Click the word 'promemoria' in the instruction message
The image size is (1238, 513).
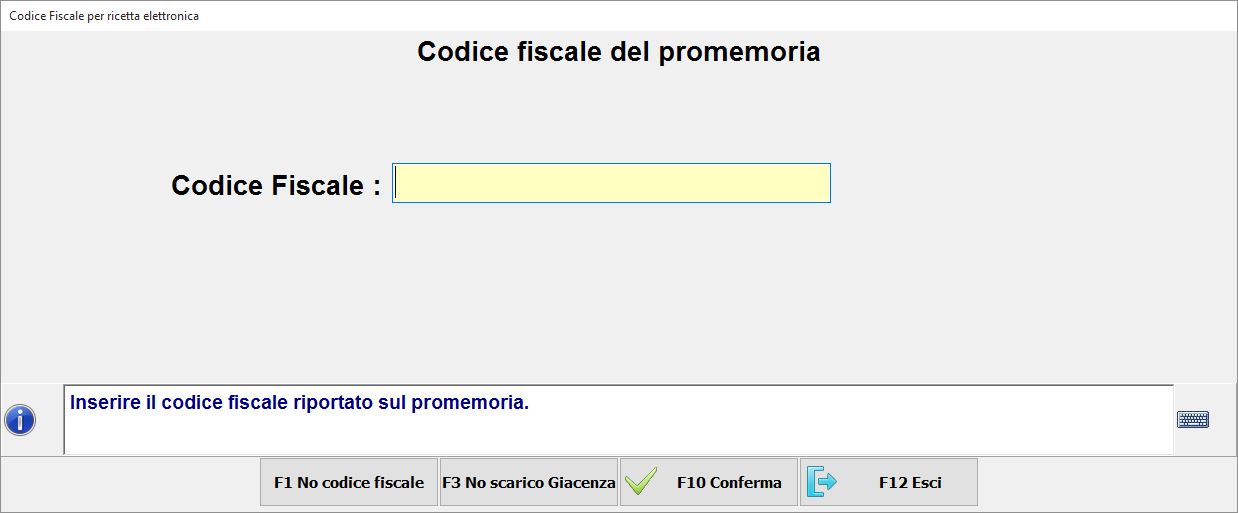[475, 403]
